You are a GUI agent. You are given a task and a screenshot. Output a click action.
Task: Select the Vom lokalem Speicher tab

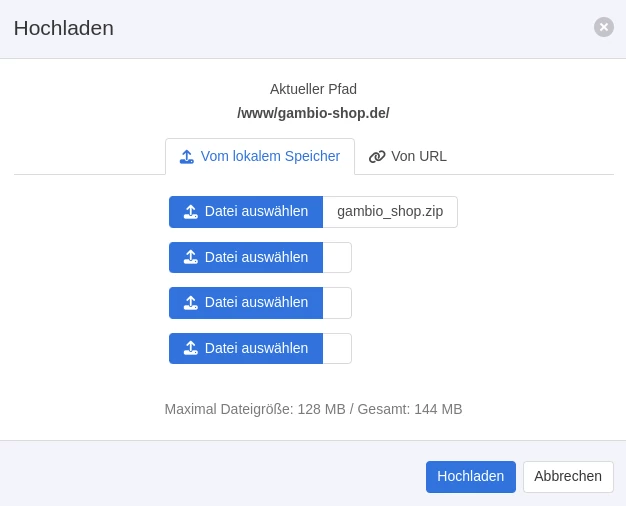click(260, 157)
